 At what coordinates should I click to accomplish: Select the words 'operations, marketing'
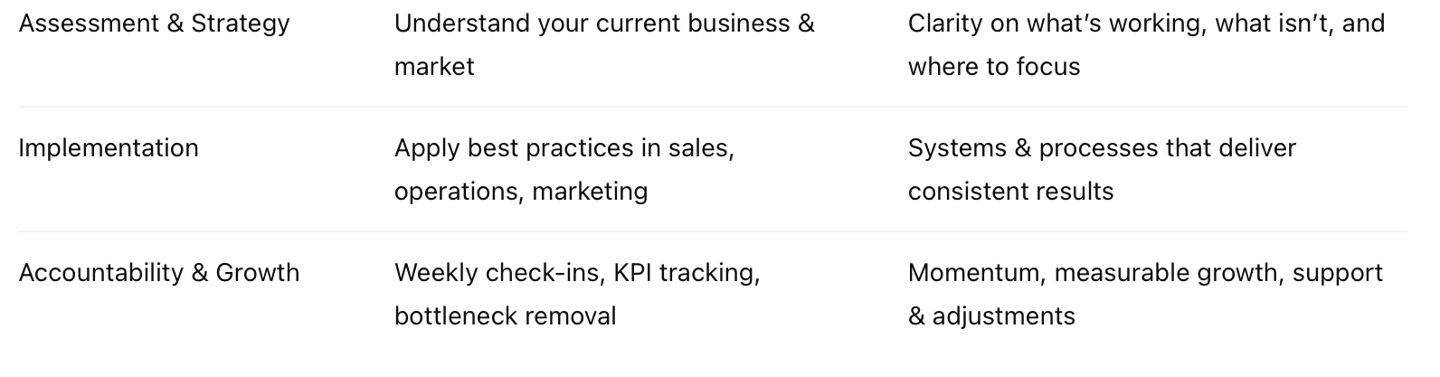tap(521, 191)
